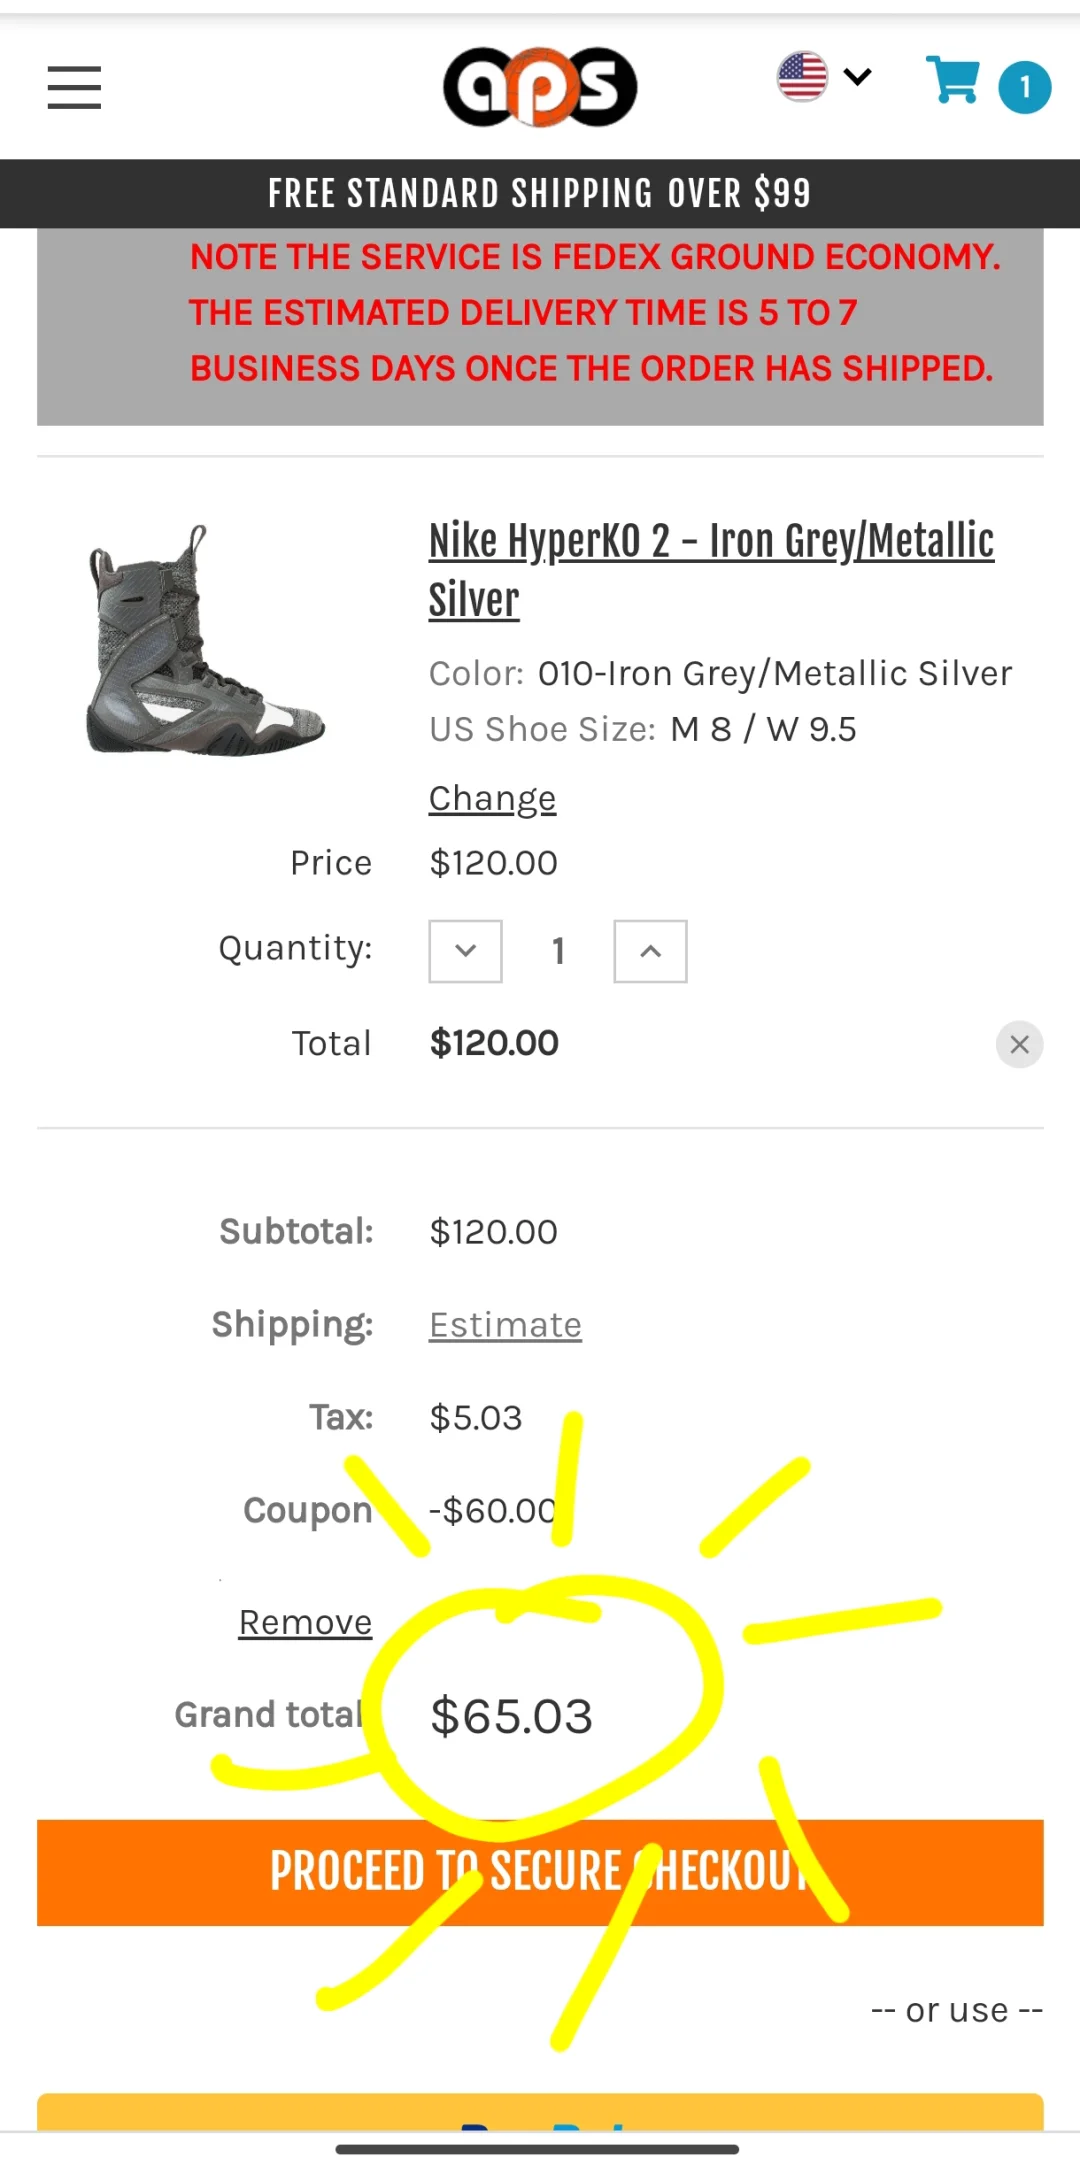Decrease quantity with the down arrow

[465, 951]
